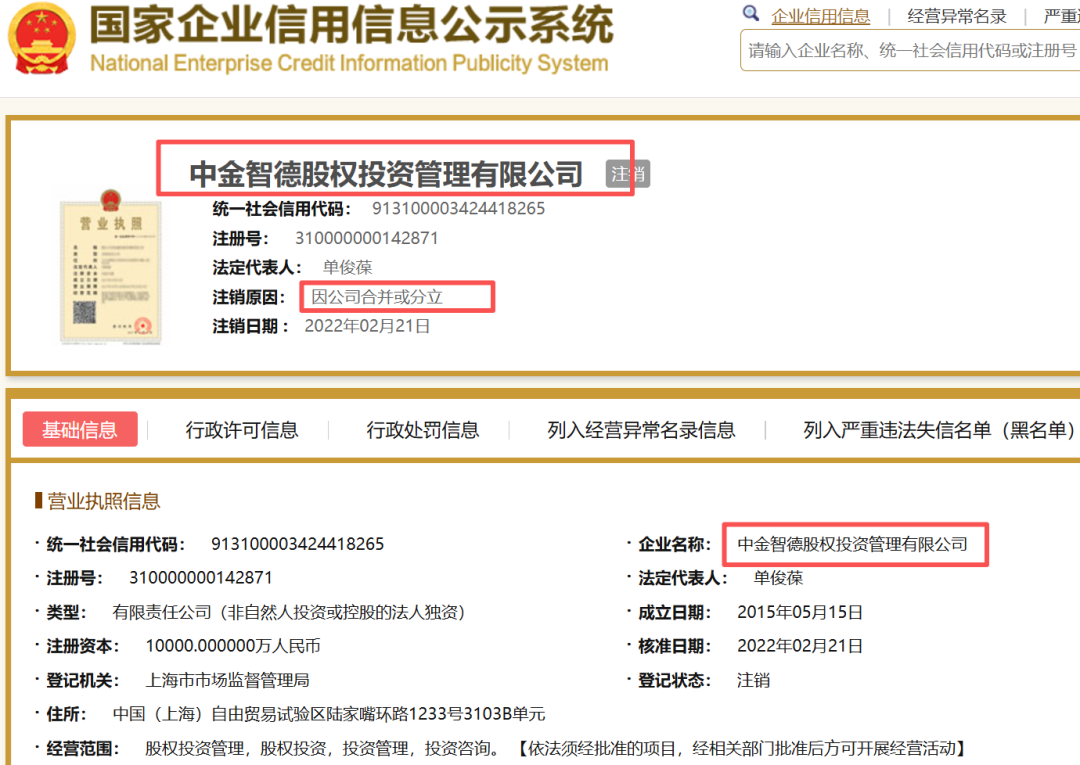Image resolution: width=1080 pixels, height=765 pixels.
Task: Open the 行政许可信息 tab
Action: (242, 430)
